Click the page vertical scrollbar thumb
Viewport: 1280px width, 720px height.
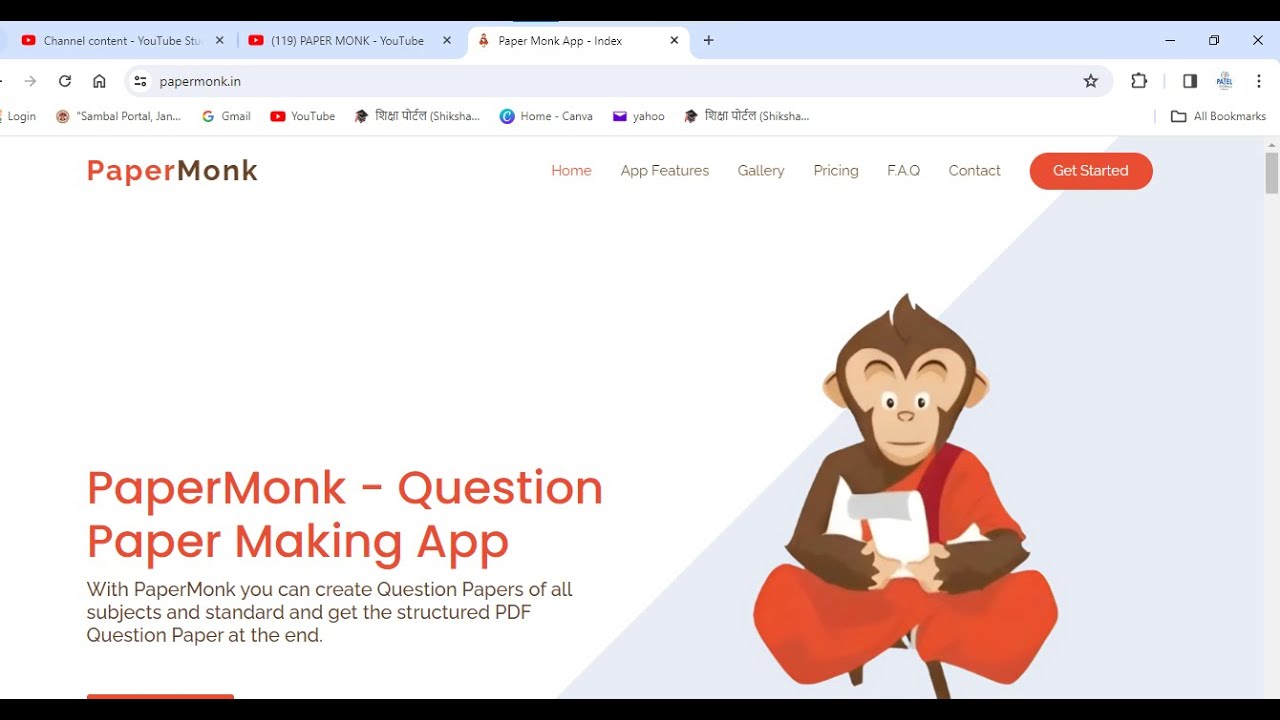[x=1272, y=173]
